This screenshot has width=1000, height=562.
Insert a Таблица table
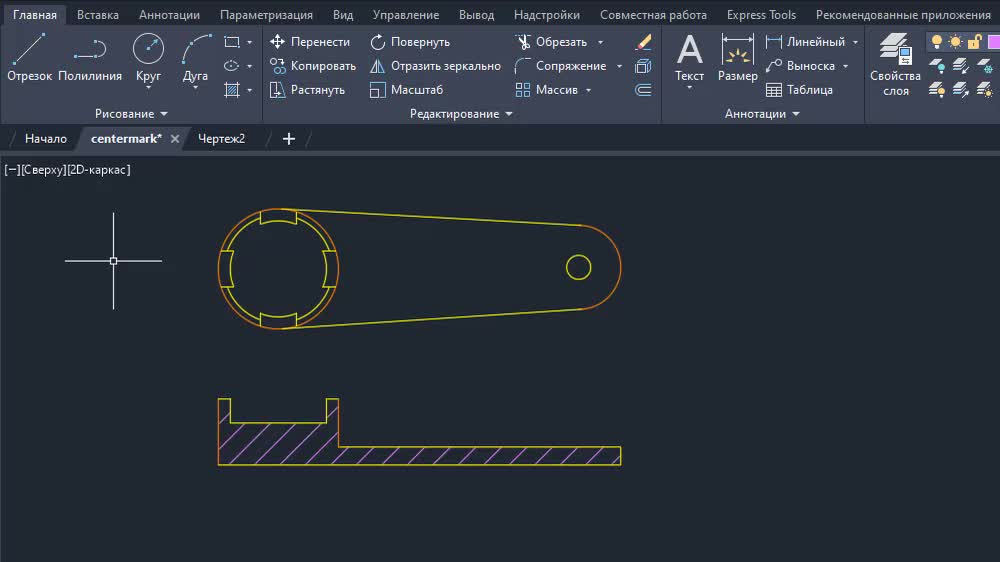(800, 90)
